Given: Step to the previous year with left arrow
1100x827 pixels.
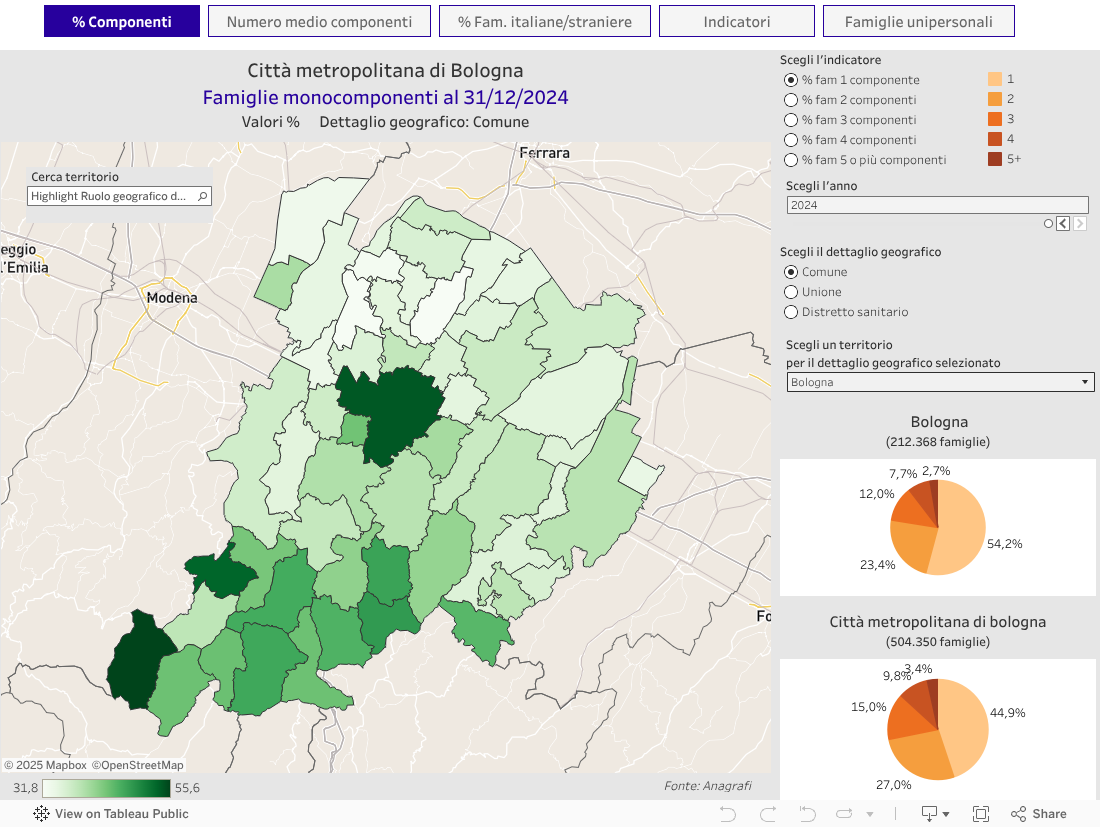Looking at the screenshot, I should 1063,224.
